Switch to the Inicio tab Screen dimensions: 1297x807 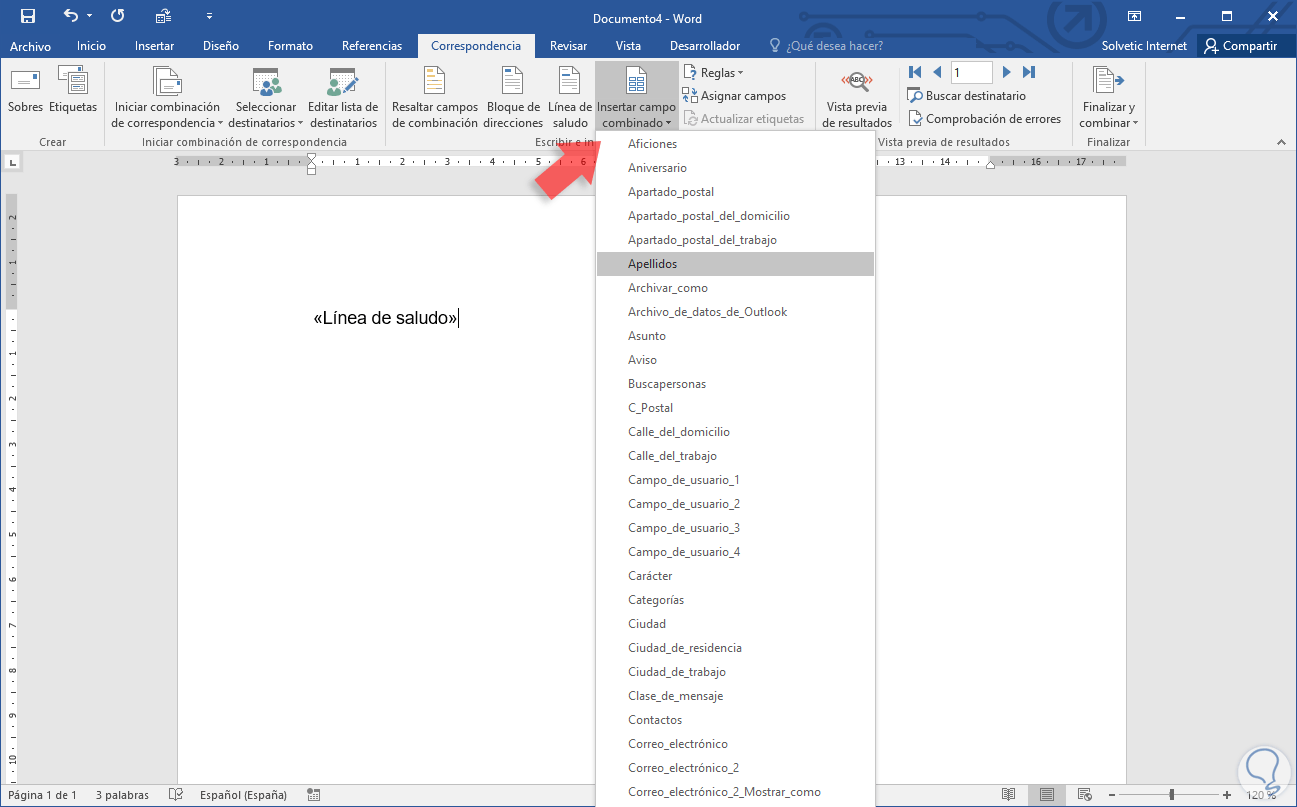pyautogui.click(x=91, y=46)
